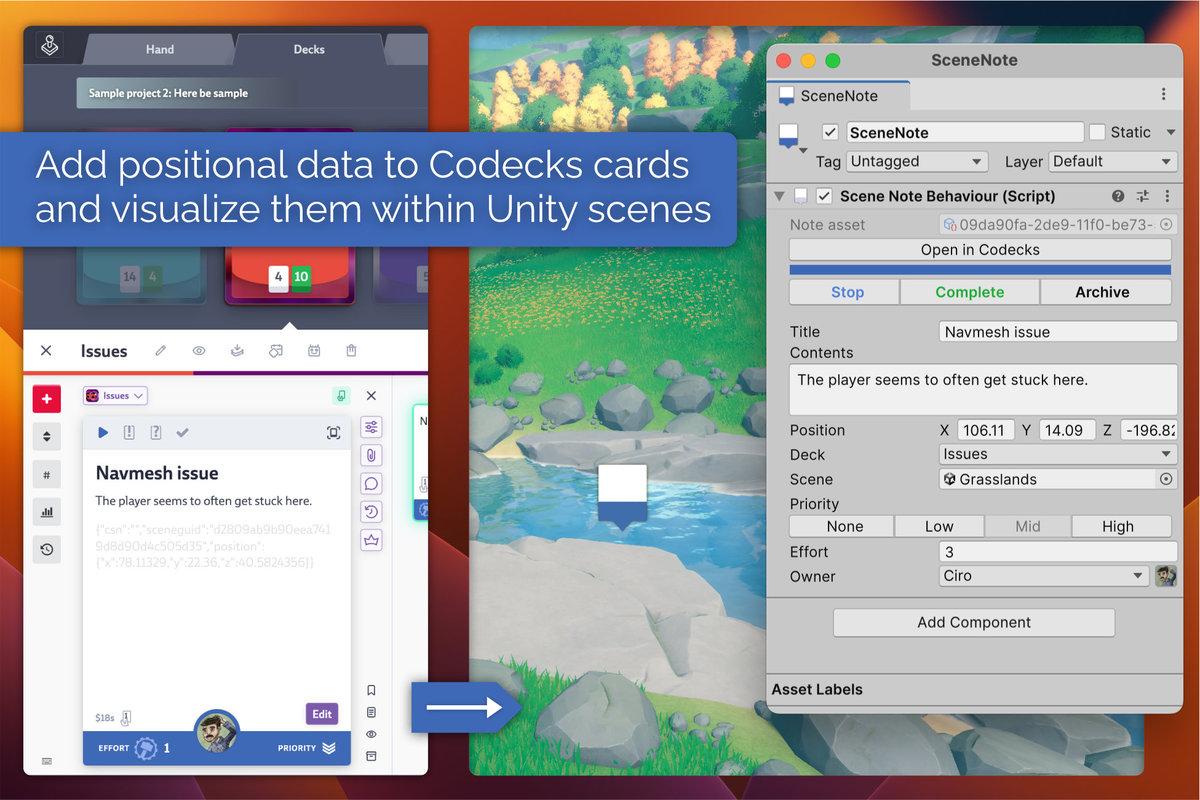Click the download-tray icon in the Issues header
Viewport: 1200px width, 800px height.
point(237,351)
